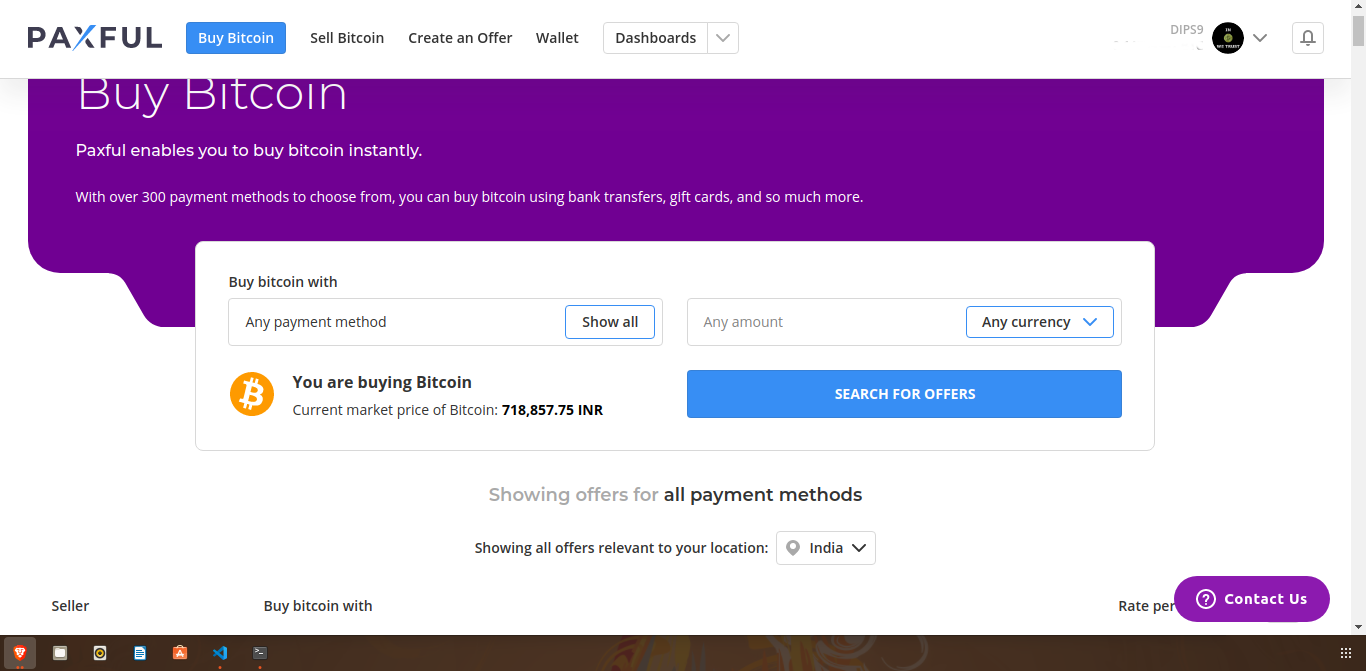Click 'You are buying Bitcoin' text
This screenshot has height=671, width=1366.
[382, 382]
